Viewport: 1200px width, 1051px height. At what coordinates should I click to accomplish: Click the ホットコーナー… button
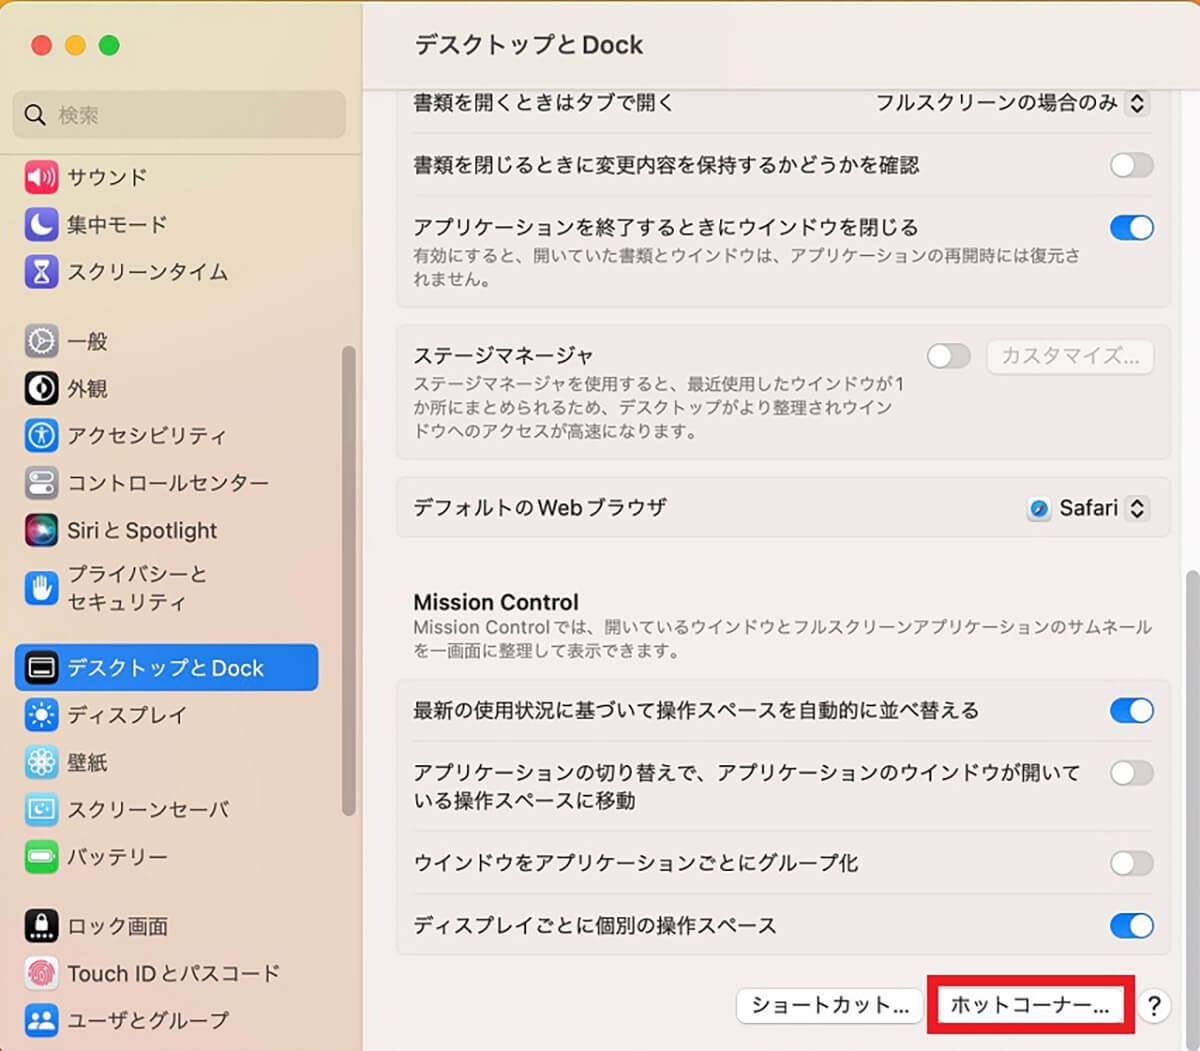[1030, 1005]
